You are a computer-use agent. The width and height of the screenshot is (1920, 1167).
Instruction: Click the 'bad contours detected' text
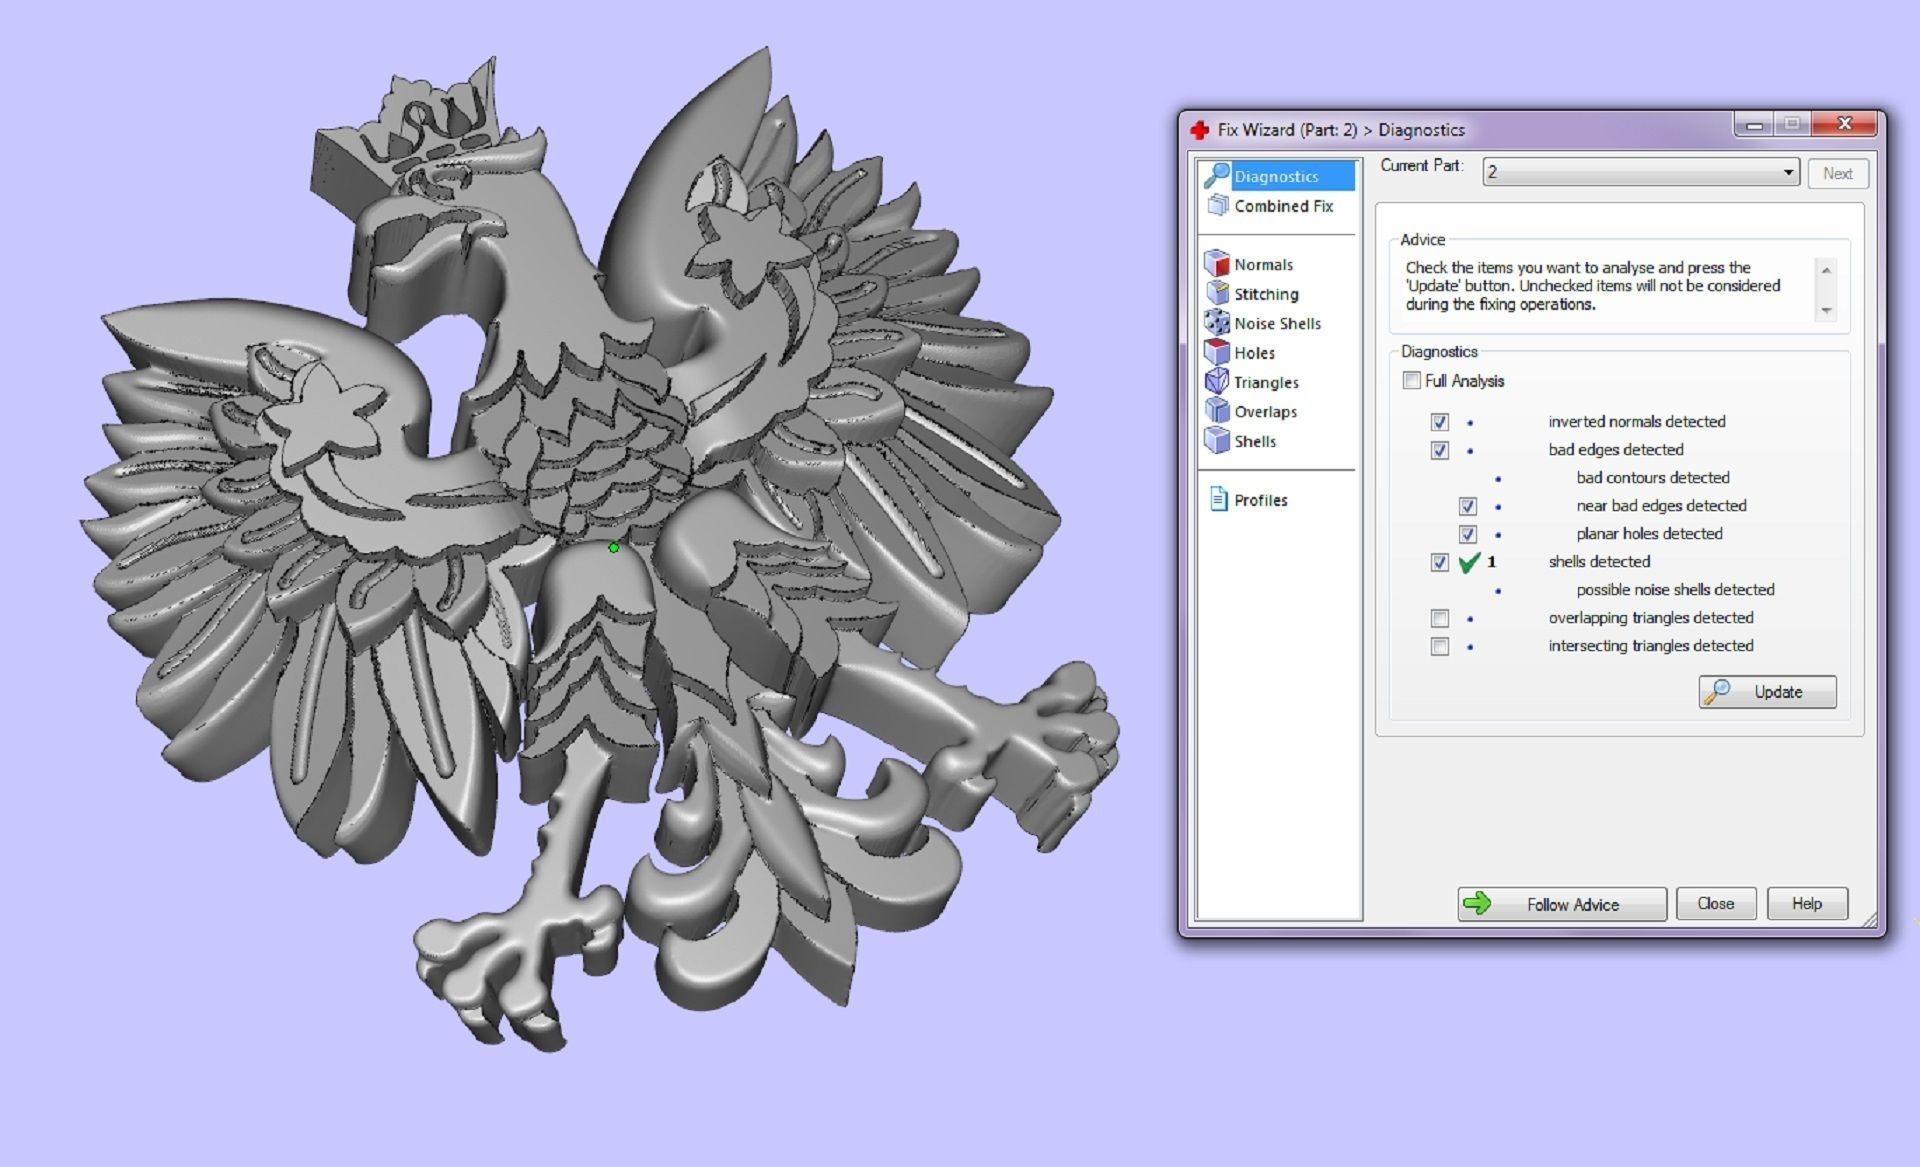pos(1653,478)
